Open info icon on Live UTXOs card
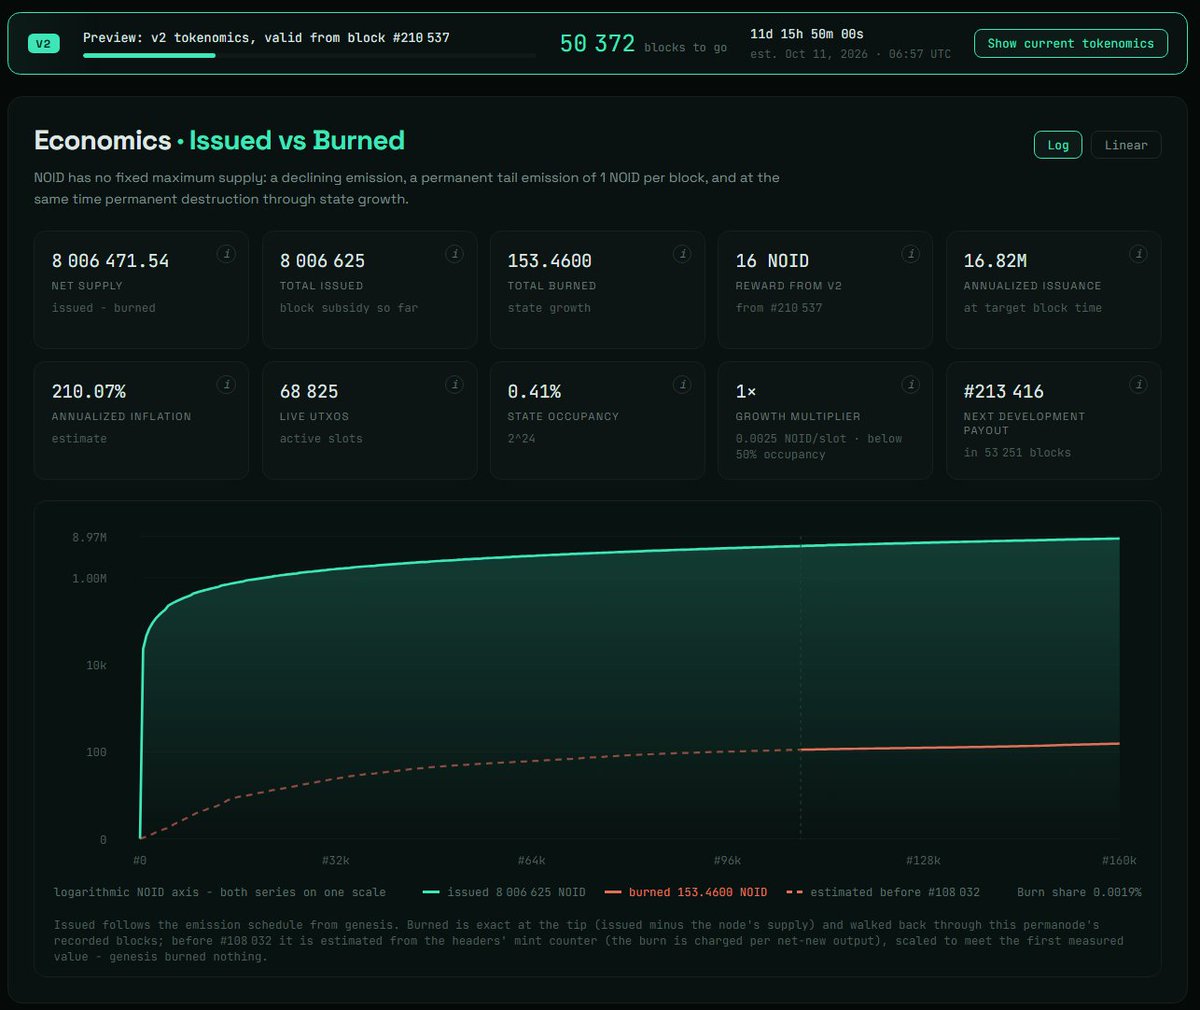The width and height of the screenshot is (1200, 1010). tap(454, 384)
